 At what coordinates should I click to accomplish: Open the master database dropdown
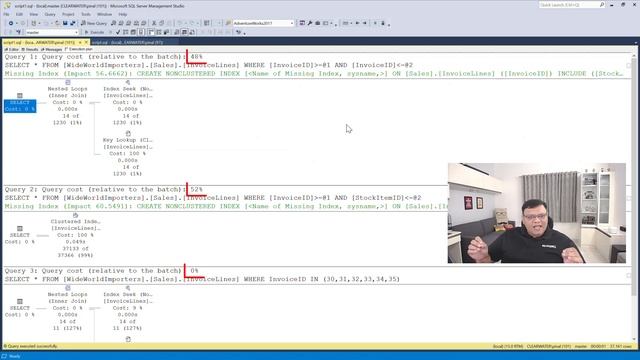point(76,32)
